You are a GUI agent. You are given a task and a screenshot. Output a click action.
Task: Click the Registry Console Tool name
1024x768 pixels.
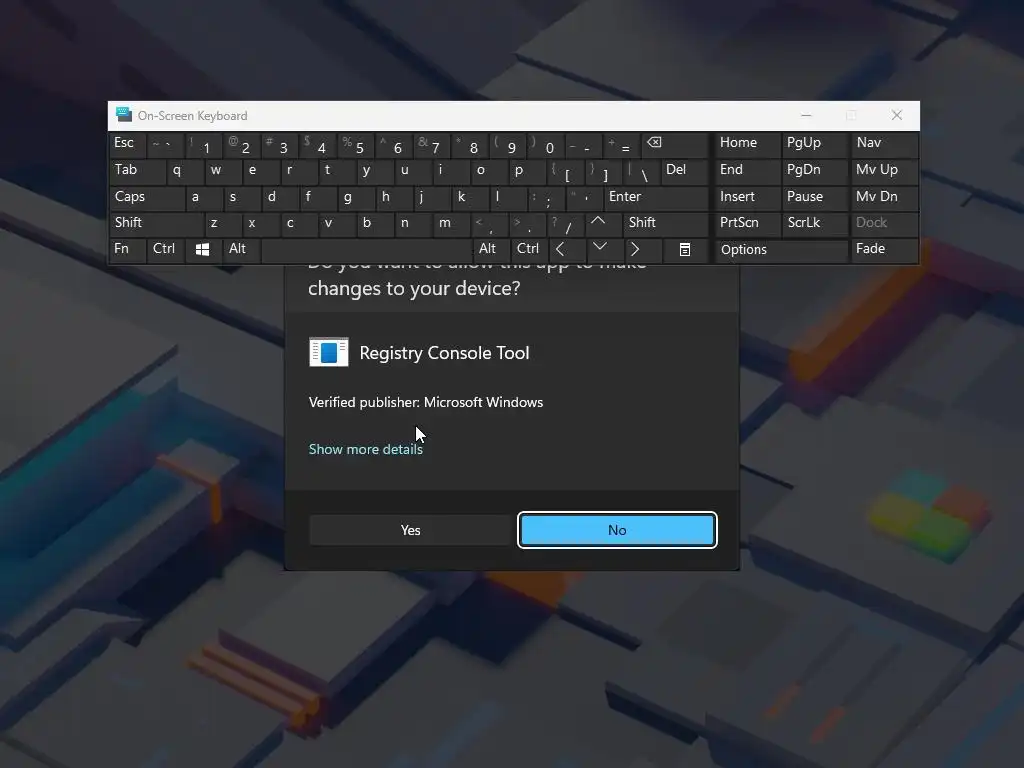tap(444, 353)
